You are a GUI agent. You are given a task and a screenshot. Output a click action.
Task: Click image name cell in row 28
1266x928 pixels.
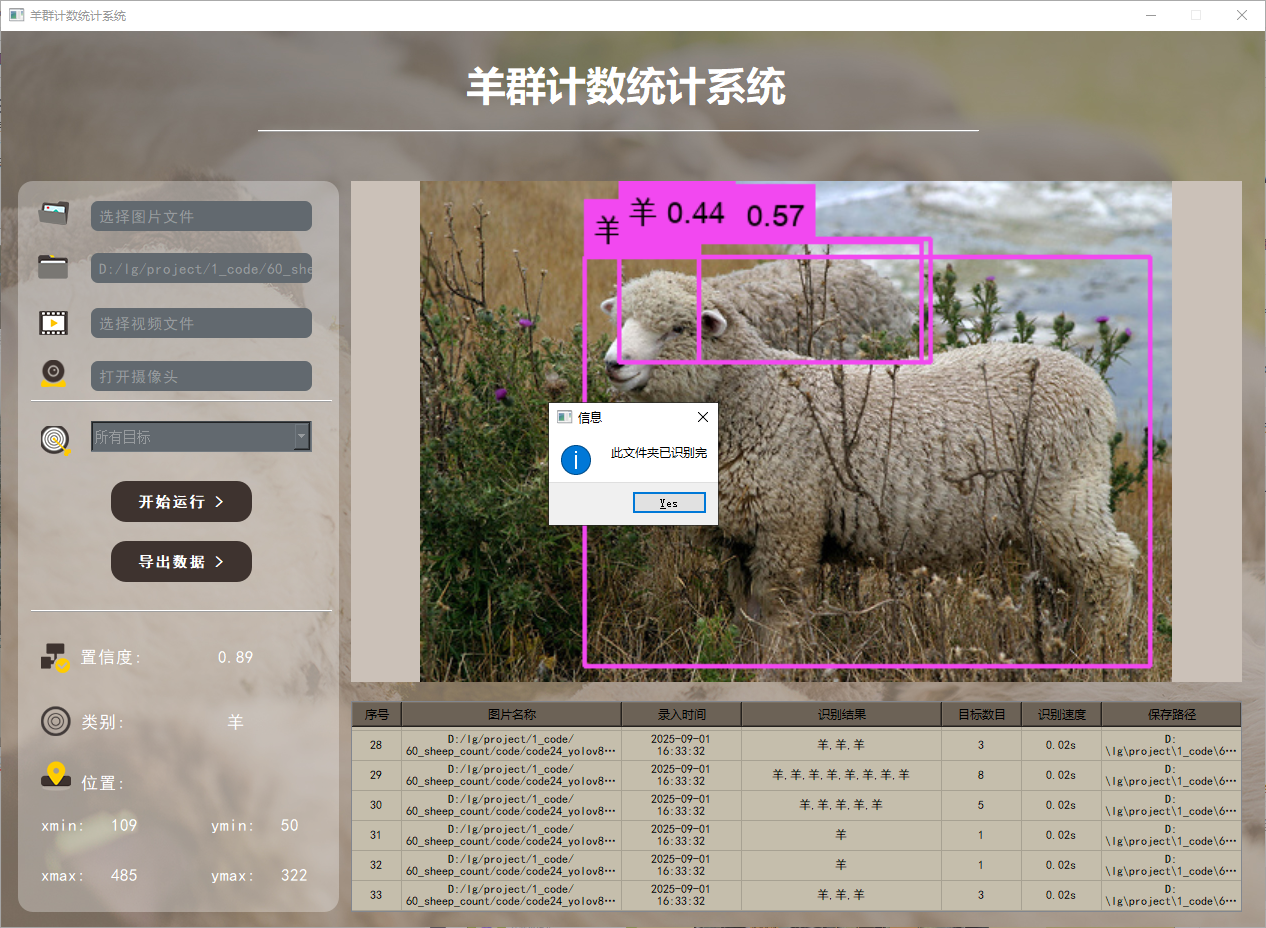pyautogui.click(x=511, y=745)
